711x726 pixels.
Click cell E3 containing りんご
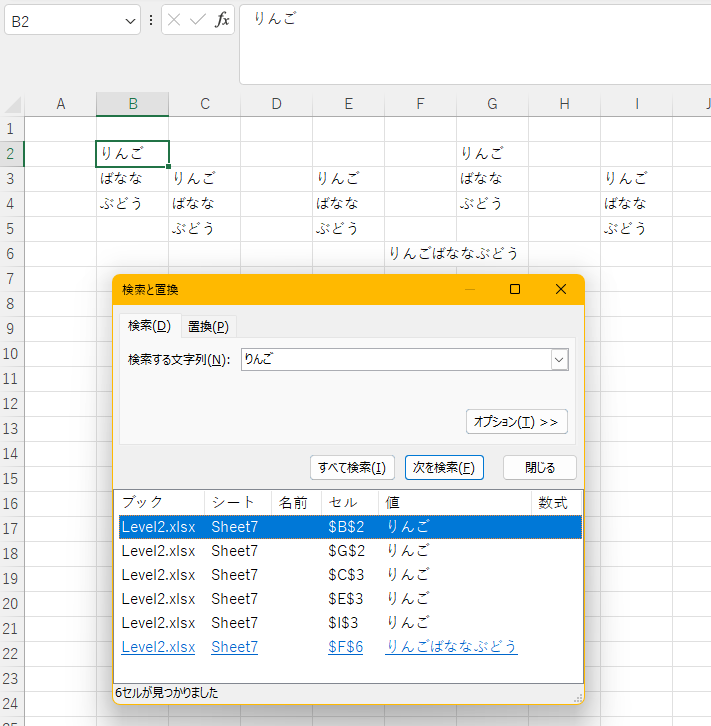[349, 179]
